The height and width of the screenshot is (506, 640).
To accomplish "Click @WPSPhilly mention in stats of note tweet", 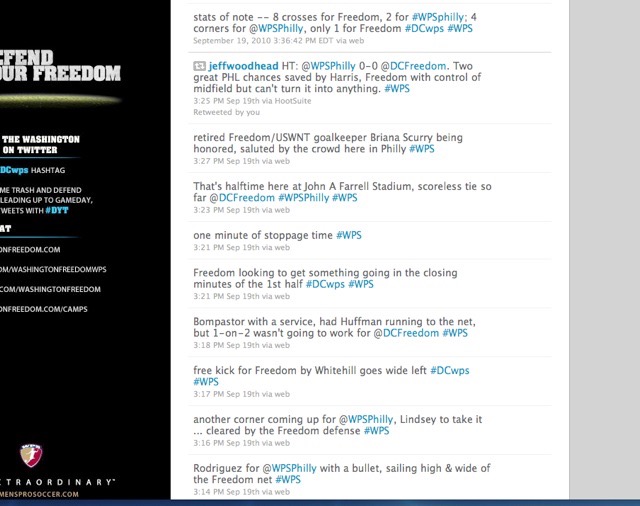I will coord(276,29).
